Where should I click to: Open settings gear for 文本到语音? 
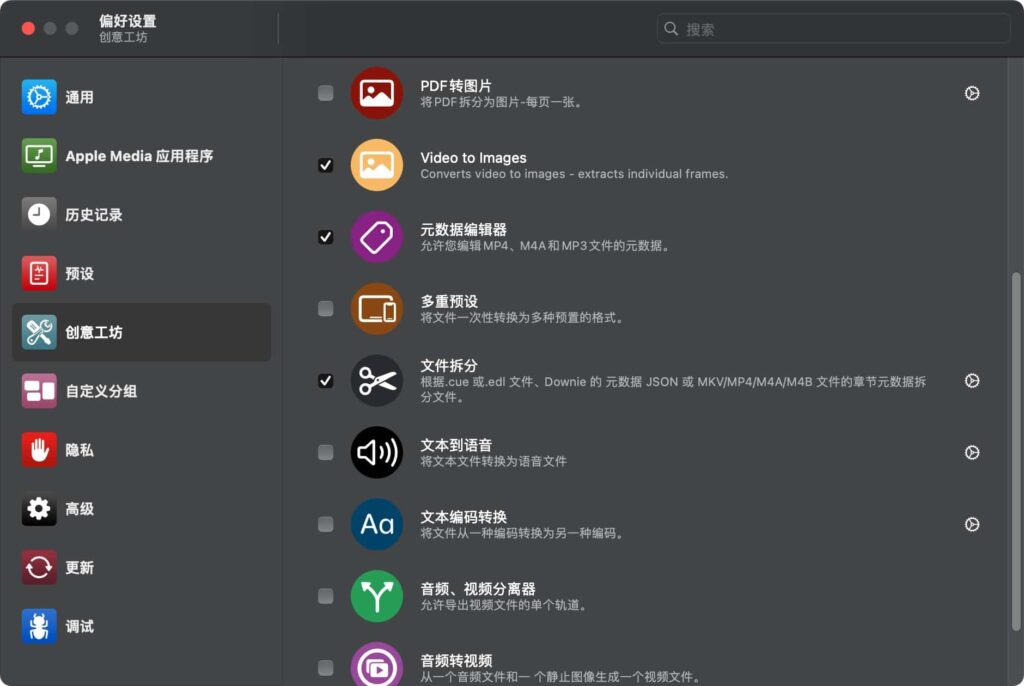[x=971, y=452]
